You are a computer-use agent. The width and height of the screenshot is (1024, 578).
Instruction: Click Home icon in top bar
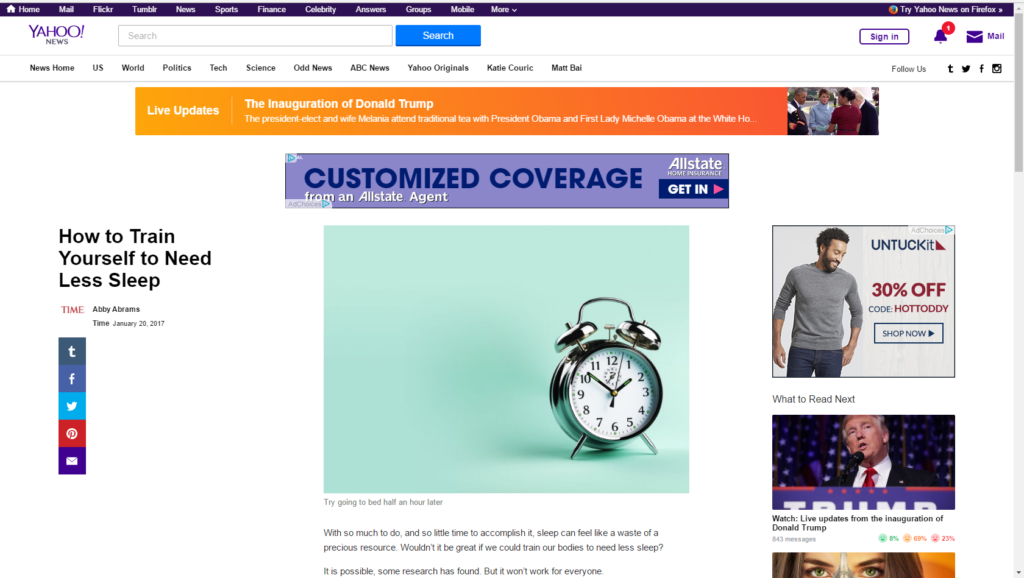10,9
